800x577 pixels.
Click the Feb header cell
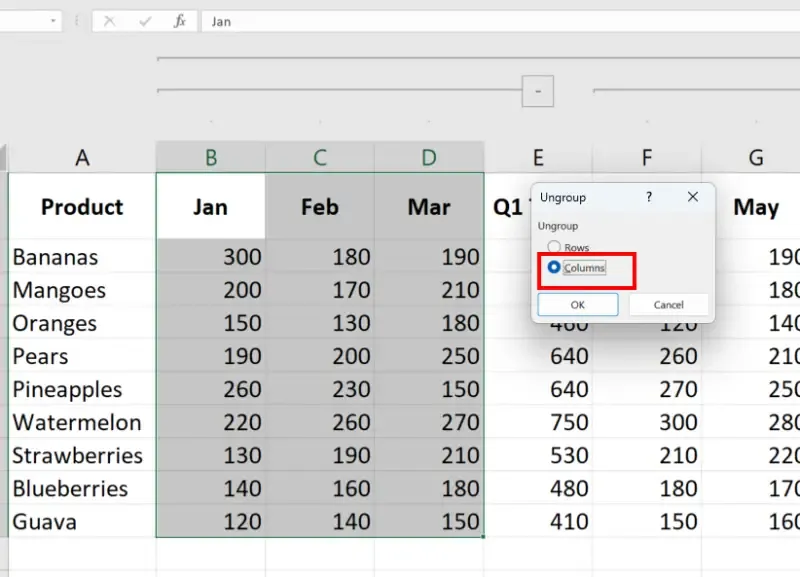320,206
